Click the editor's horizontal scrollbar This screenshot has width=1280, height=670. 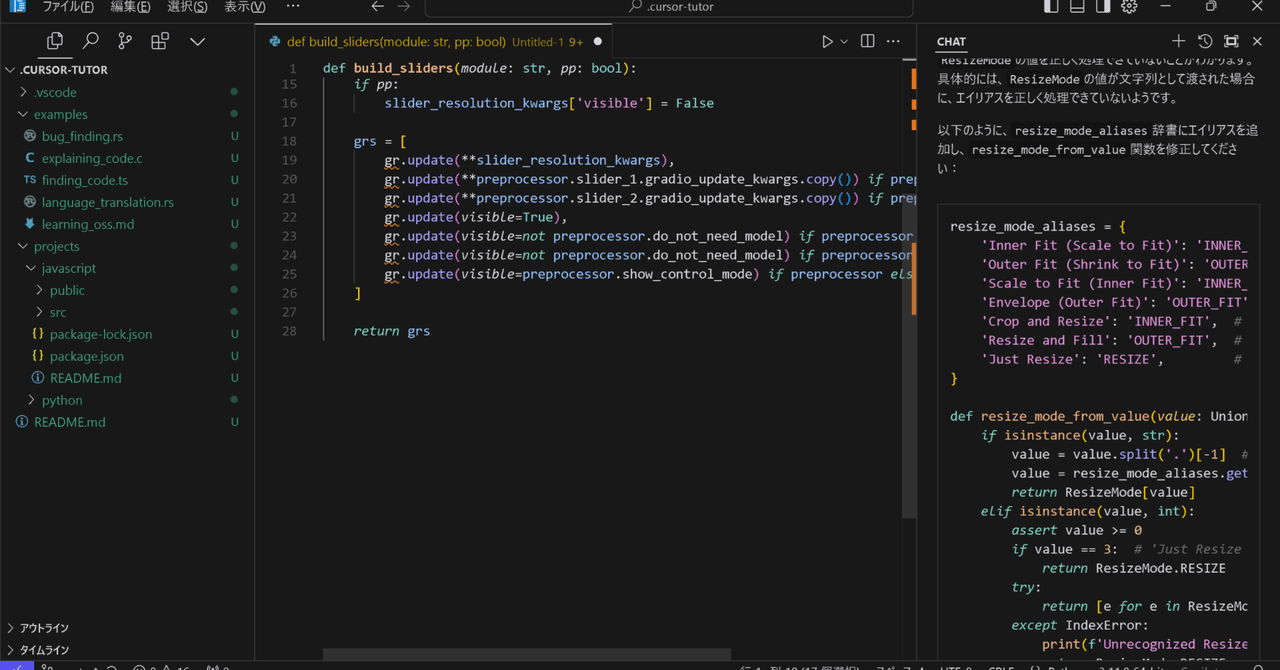[x=527, y=655]
